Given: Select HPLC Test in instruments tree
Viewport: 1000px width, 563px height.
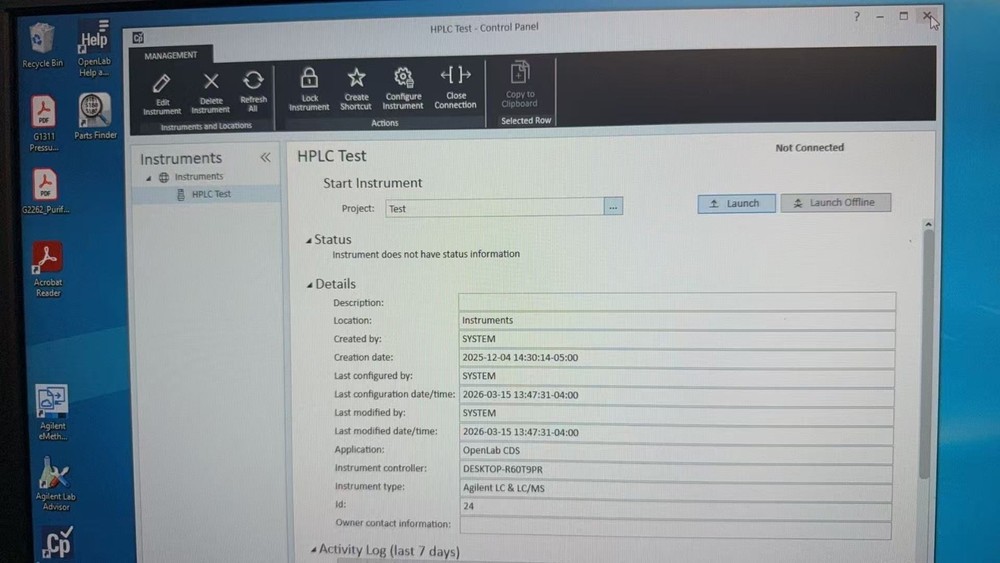Looking at the screenshot, I should click(210, 194).
